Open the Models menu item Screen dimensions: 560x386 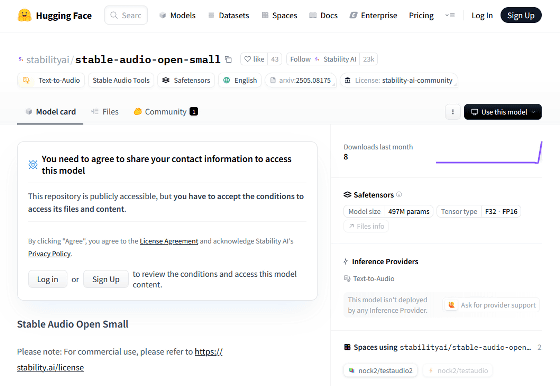pos(178,15)
